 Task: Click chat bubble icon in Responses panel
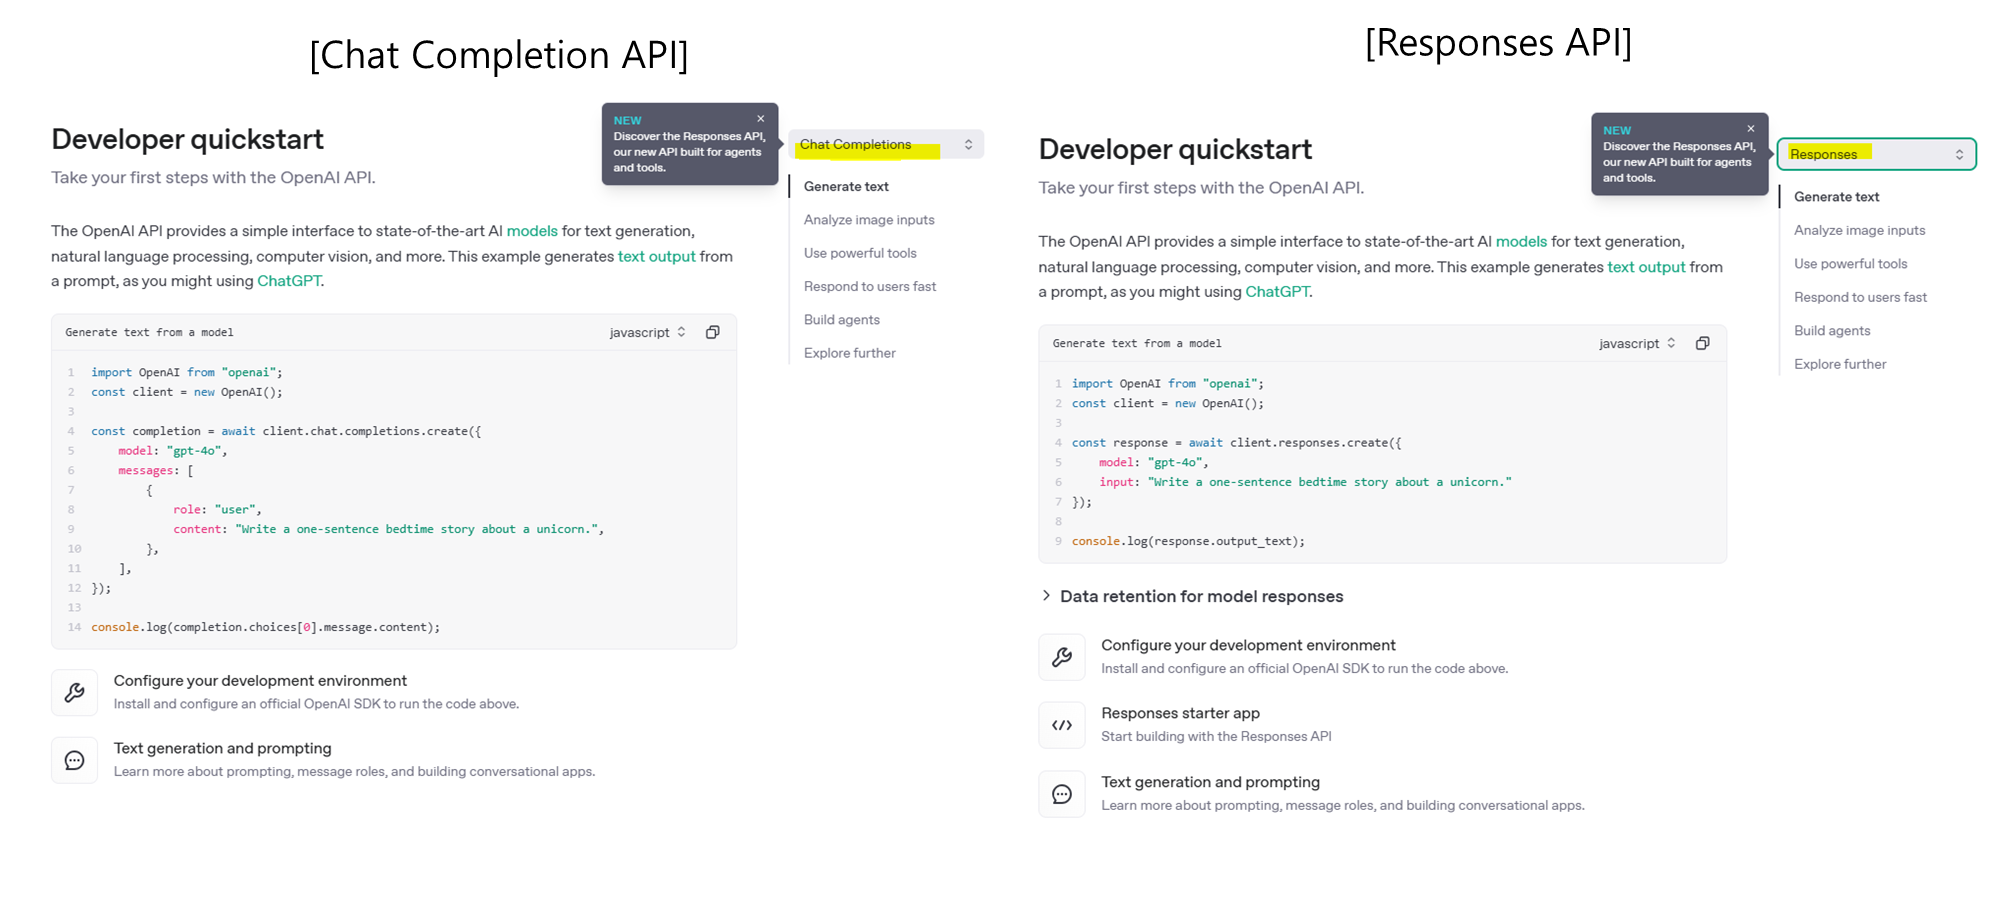tap(1062, 794)
